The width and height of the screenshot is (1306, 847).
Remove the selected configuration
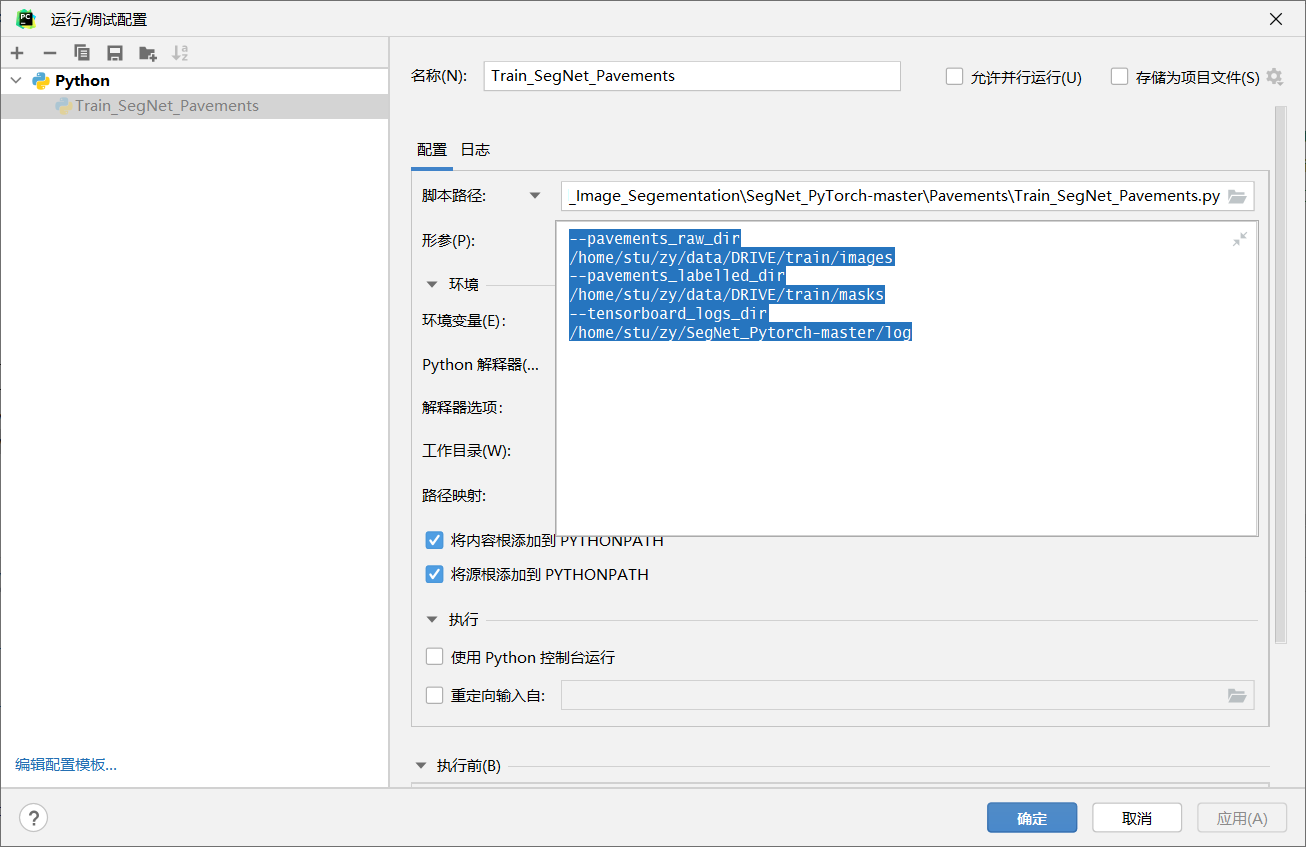[49, 52]
